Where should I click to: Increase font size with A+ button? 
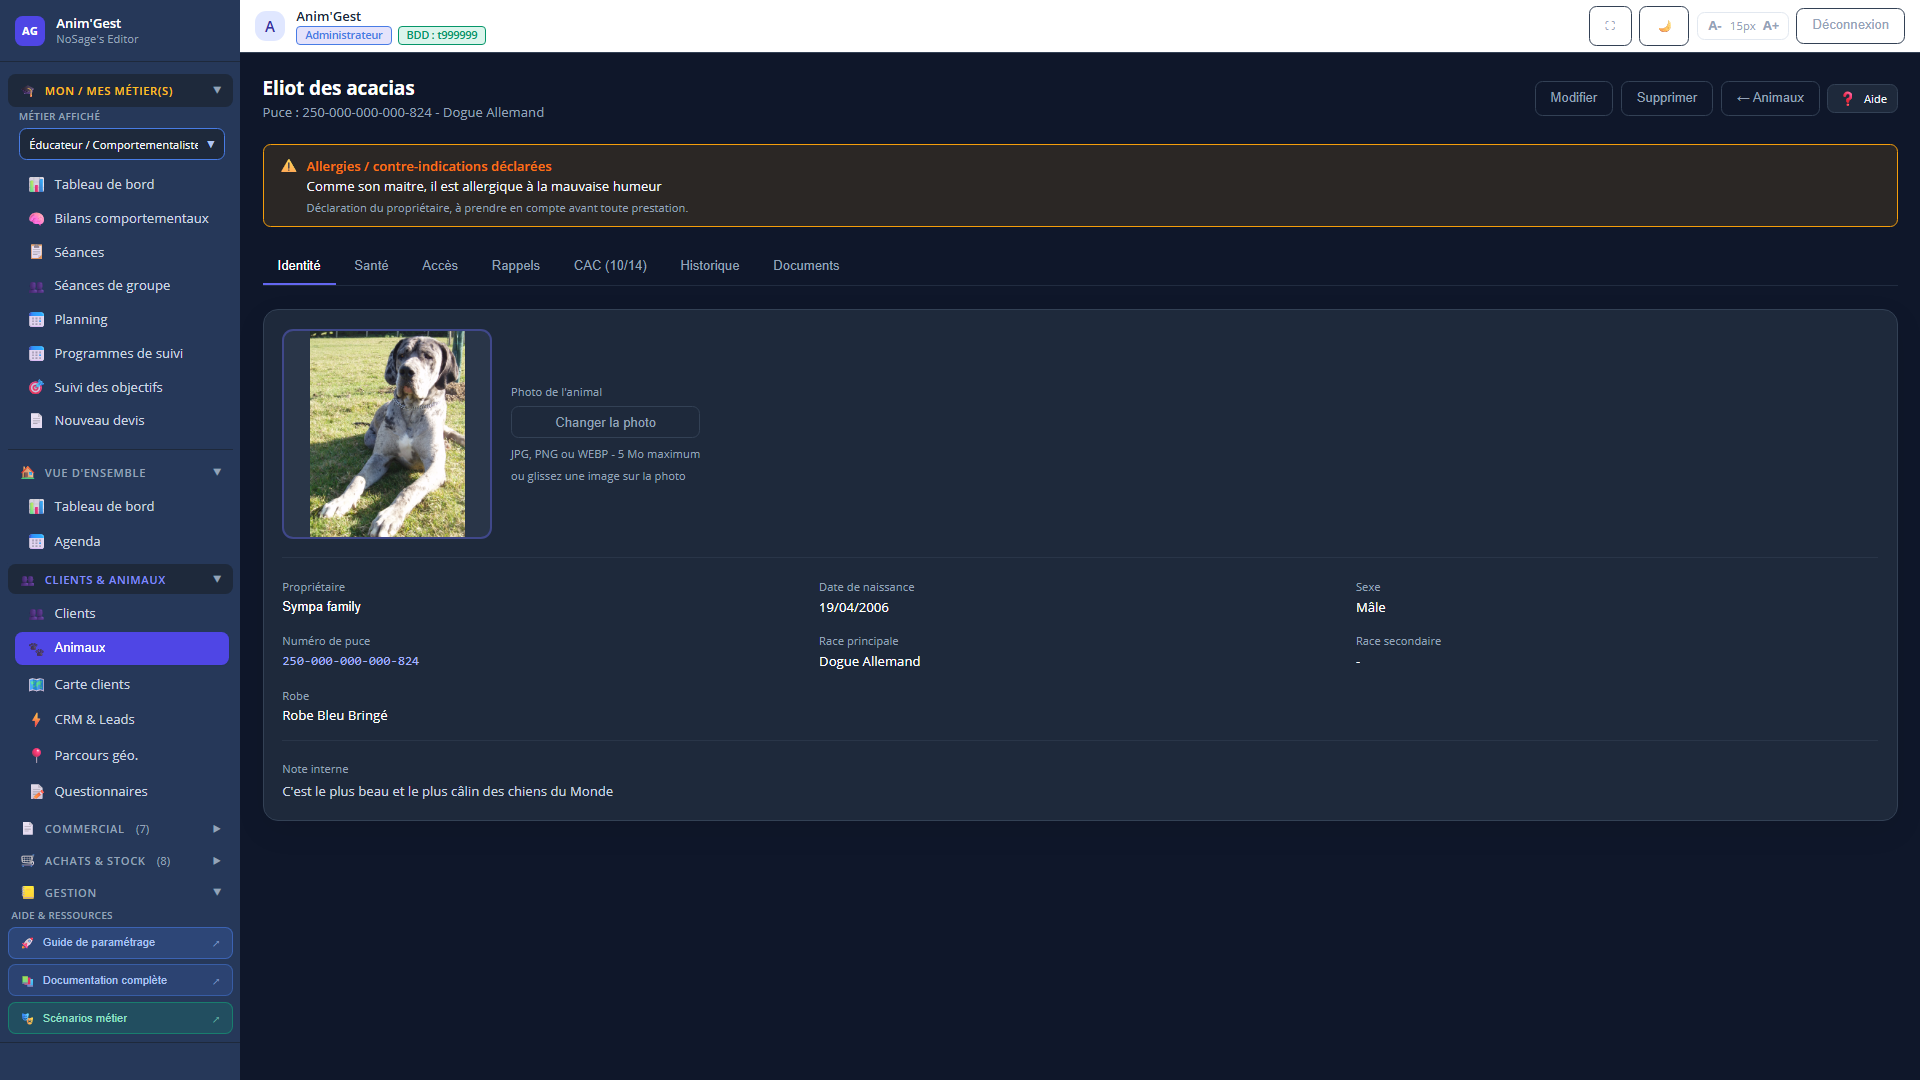[1771, 26]
